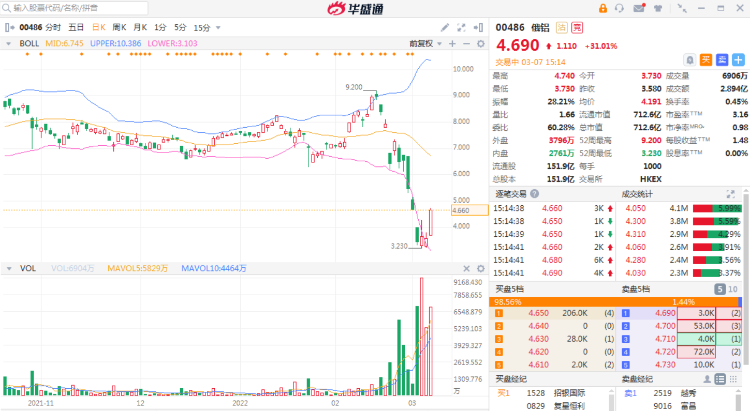Image resolution: width=750 pixels, height=411 pixels.
Task: Expand the VOL indicator dropdown triangle
Action: point(9,268)
